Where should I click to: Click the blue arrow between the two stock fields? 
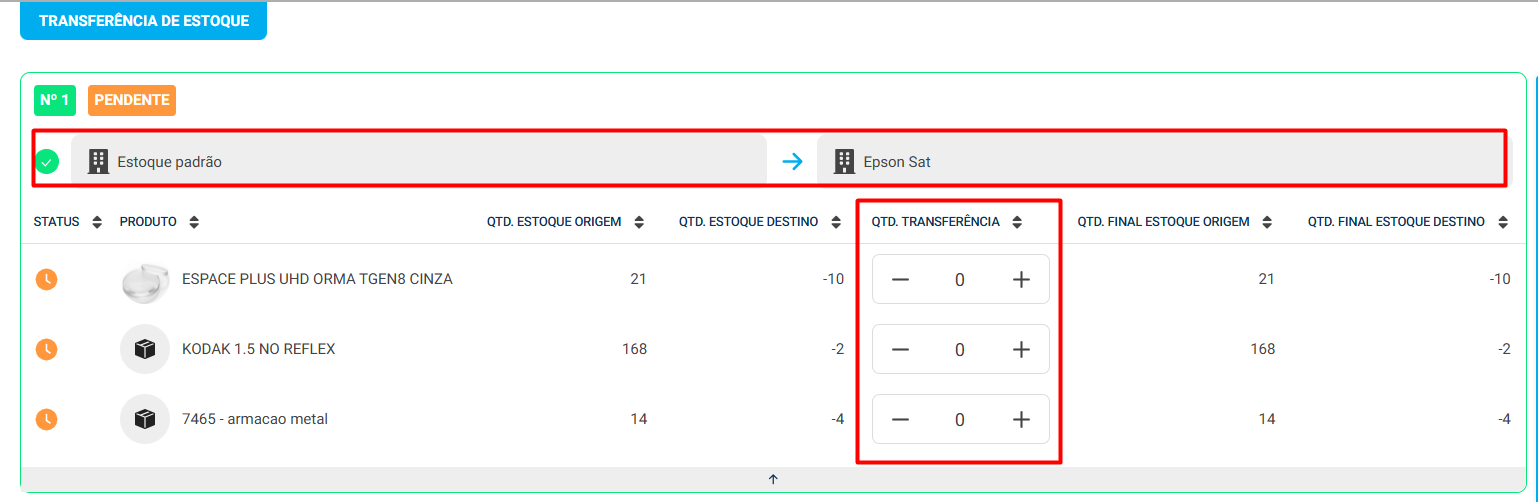pos(792,161)
